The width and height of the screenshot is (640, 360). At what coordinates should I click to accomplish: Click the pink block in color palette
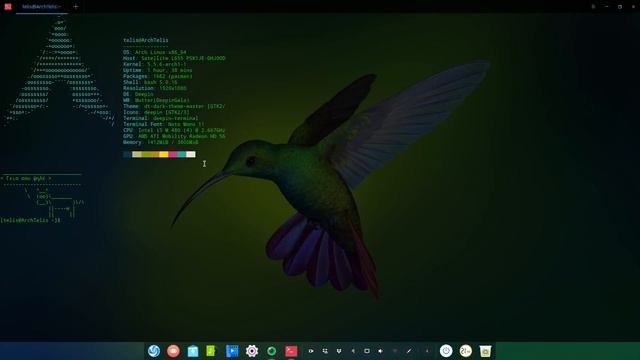(173, 154)
